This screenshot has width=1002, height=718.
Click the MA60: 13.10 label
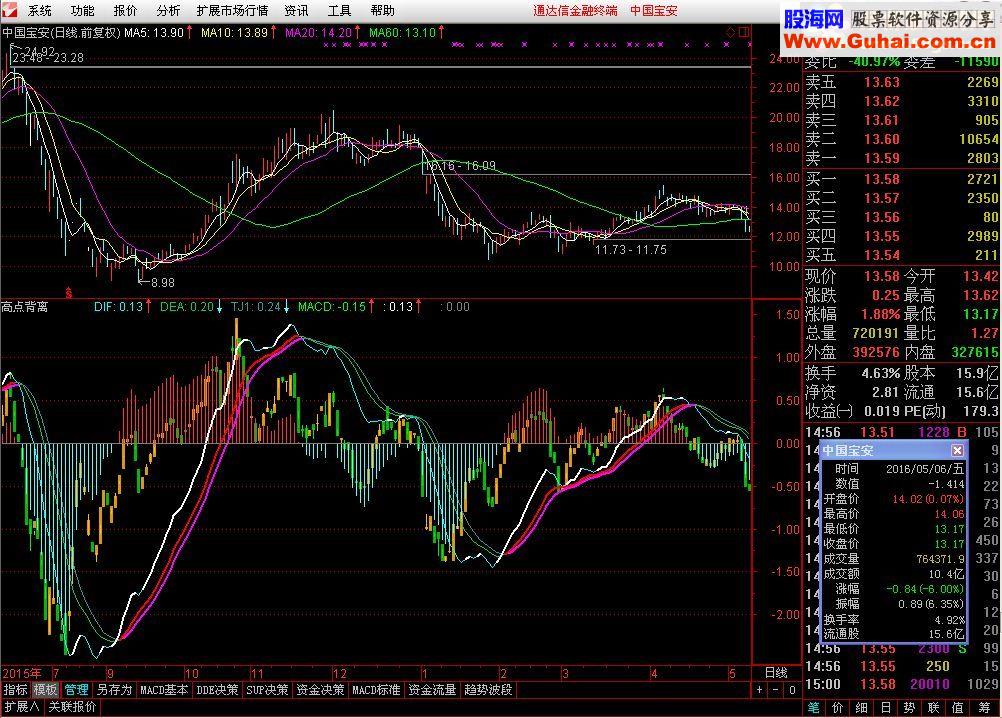click(403, 32)
